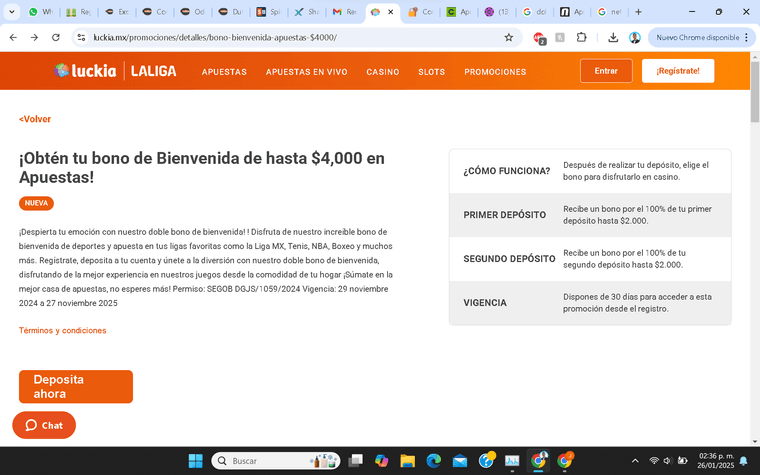The image size is (760, 475).
Task: Open Wi-Fi network settings in tray
Action: [654, 461]
